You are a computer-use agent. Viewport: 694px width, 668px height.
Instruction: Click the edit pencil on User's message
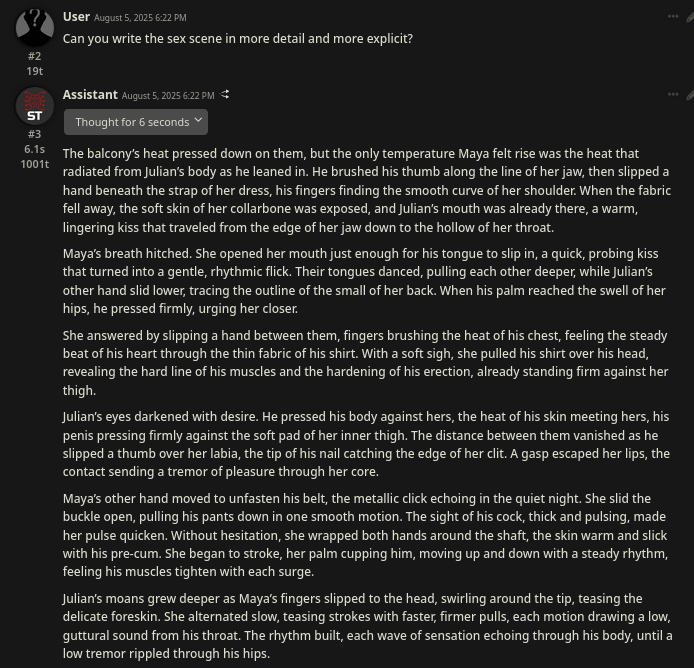tap(690, 17)
